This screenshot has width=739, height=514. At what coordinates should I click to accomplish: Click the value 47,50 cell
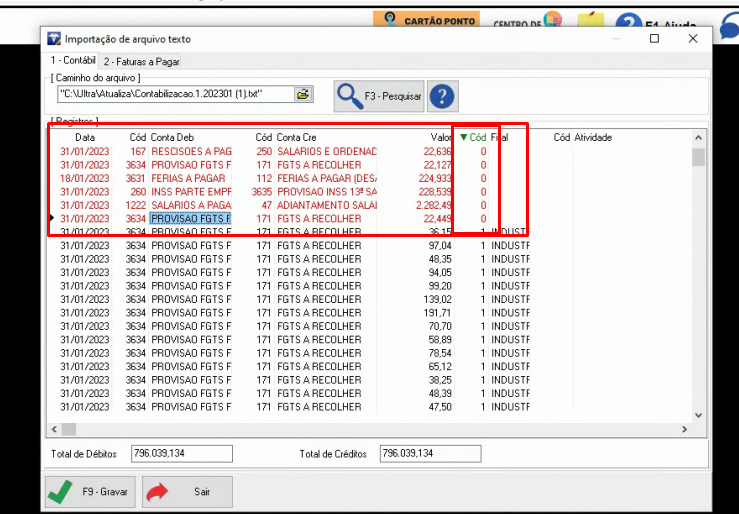(440, 407)
